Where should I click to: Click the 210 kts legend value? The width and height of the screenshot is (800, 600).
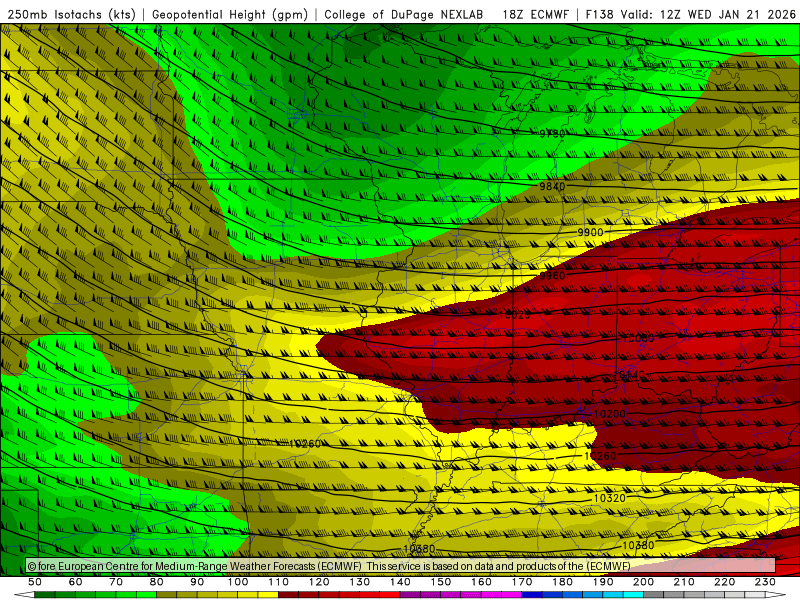[x=684, y=582]
